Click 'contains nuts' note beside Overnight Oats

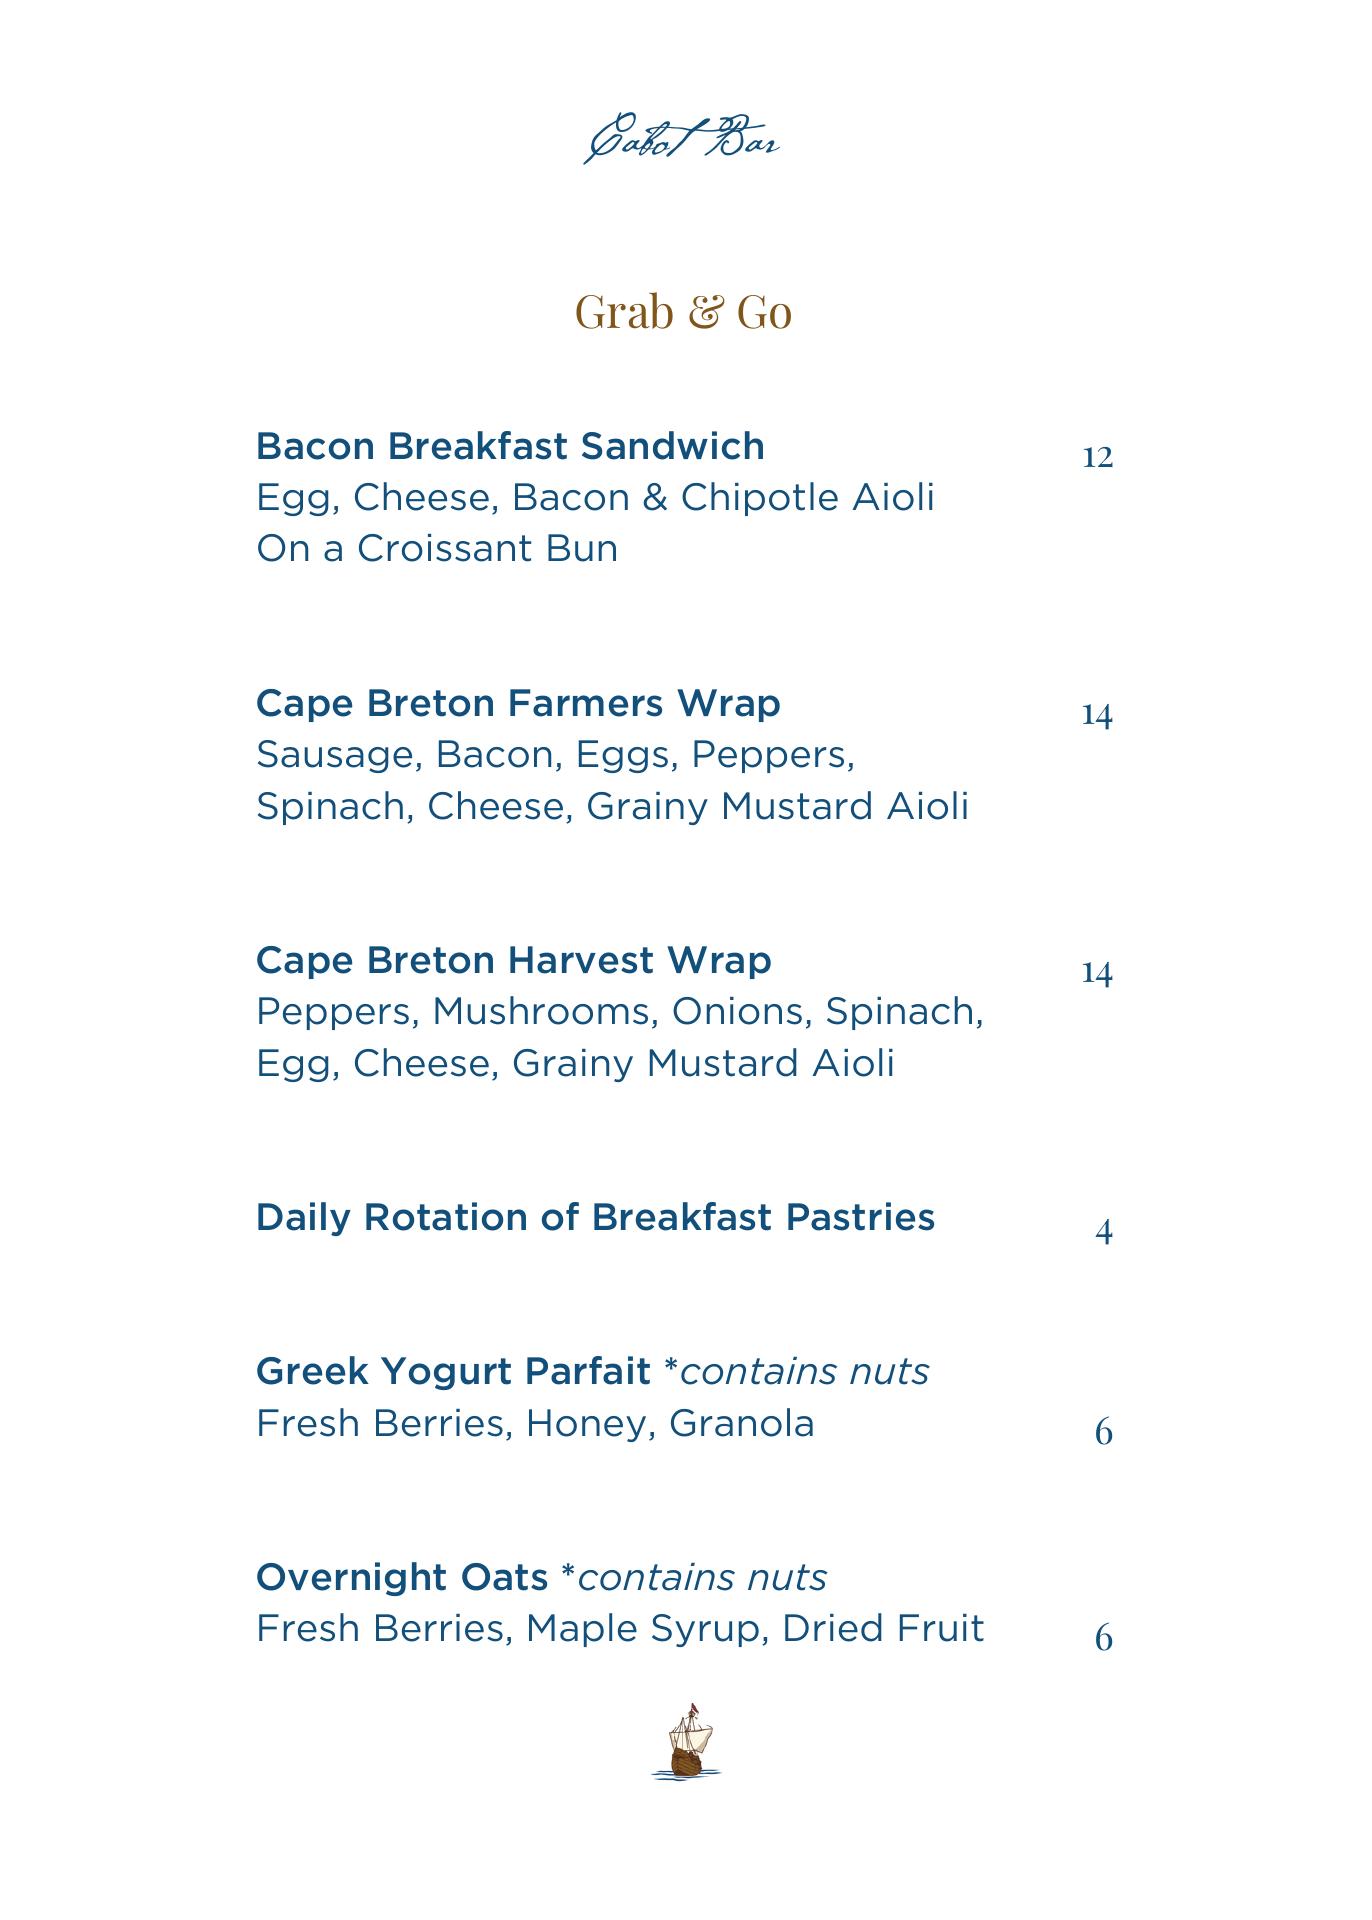point(701,1577)
